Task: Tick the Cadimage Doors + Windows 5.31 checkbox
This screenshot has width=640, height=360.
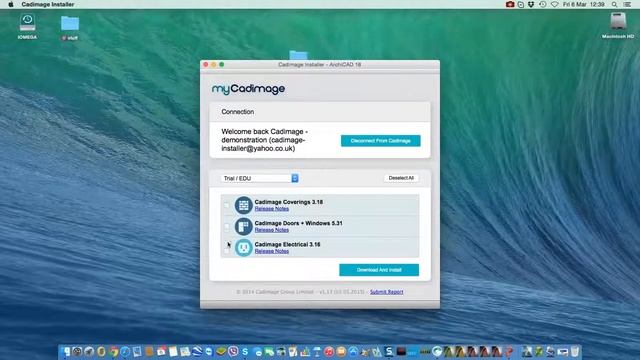Action: [x=227, y=226]
